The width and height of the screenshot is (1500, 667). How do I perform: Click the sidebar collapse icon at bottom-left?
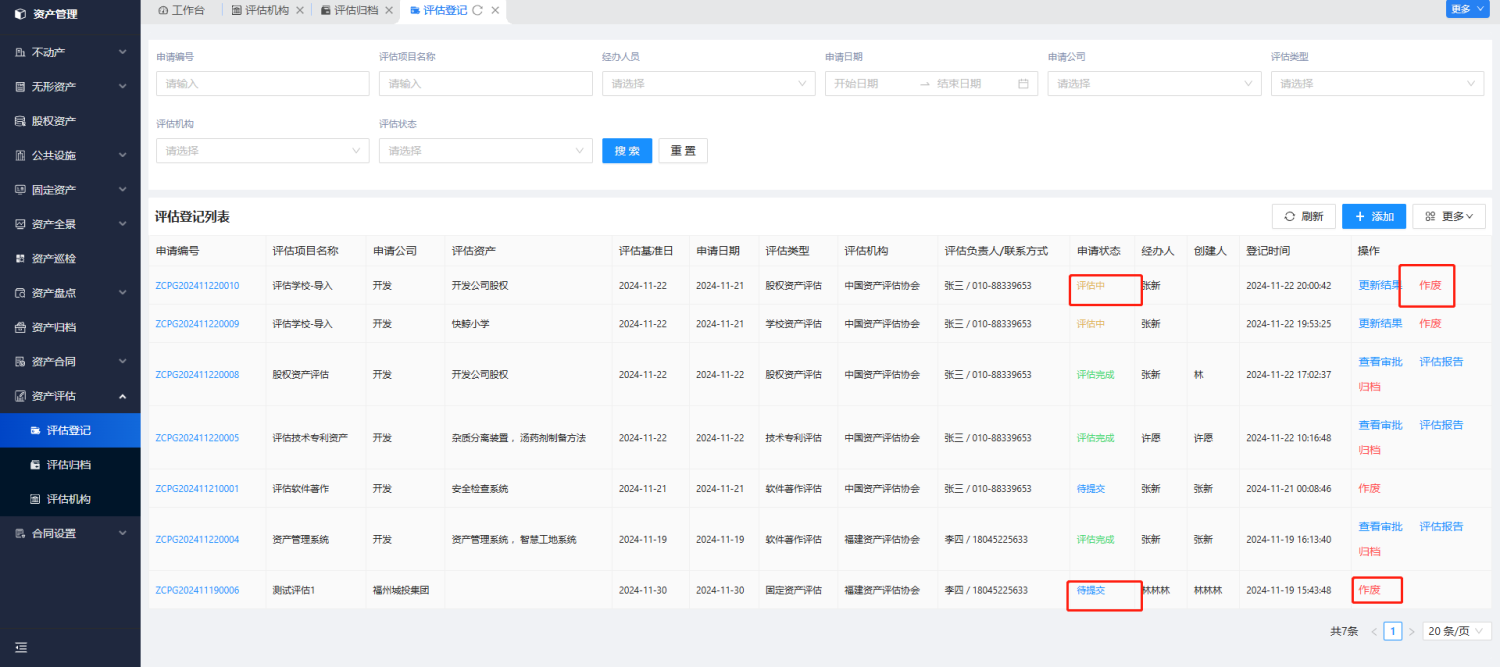21,648
